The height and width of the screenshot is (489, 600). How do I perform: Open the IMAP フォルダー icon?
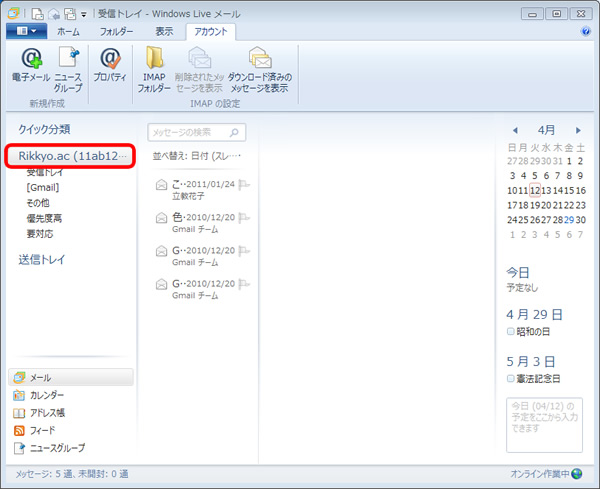click(x=154, y=58)
